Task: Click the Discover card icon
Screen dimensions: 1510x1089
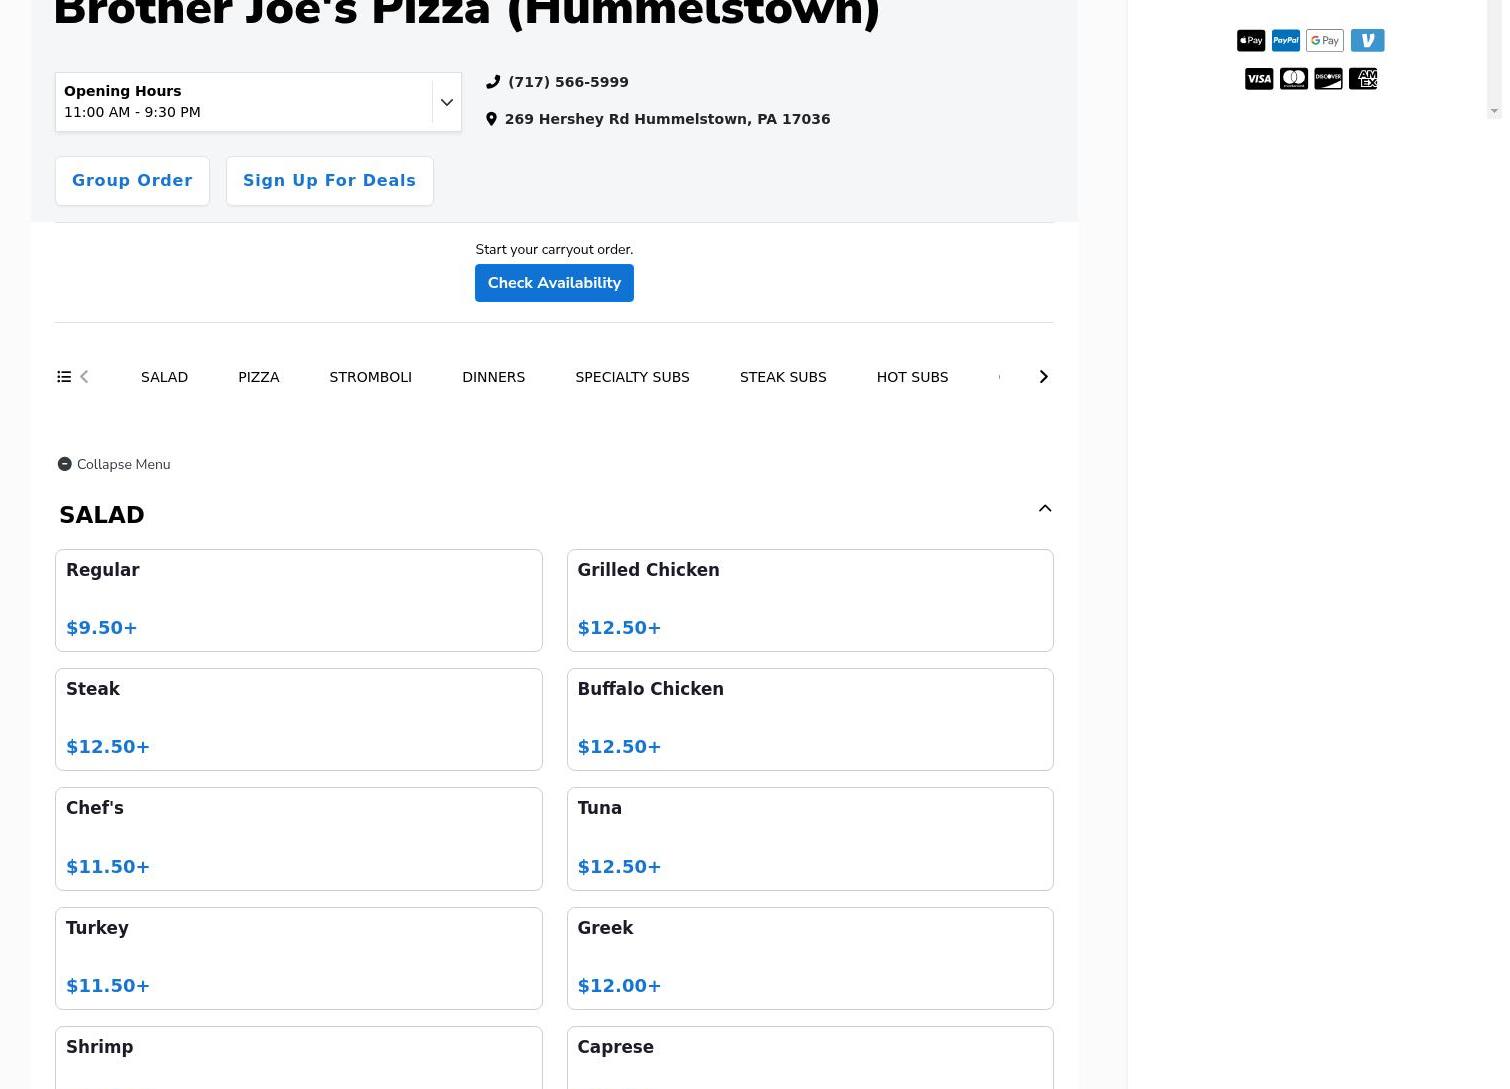Action: pyautogui.click(x=1328, y=79)
